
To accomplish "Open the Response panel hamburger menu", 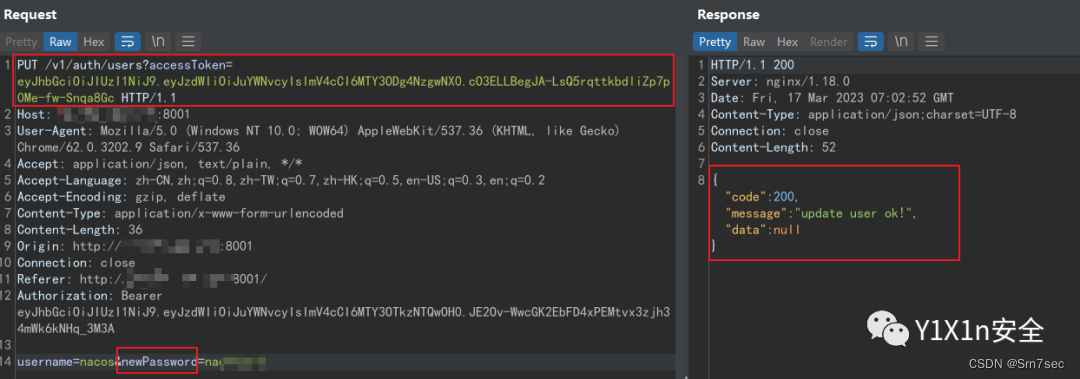I will click(x=931, y=42).
